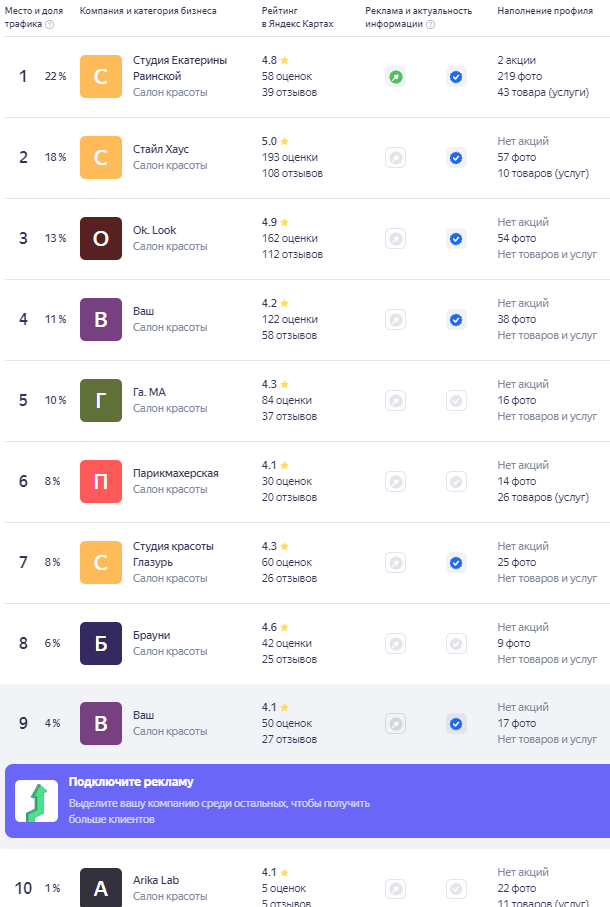Click blue verified checkmark for Студия красоты Глазурь
Image resolution: width=610 pixels, height=907 pixels.
click(456, 563)
